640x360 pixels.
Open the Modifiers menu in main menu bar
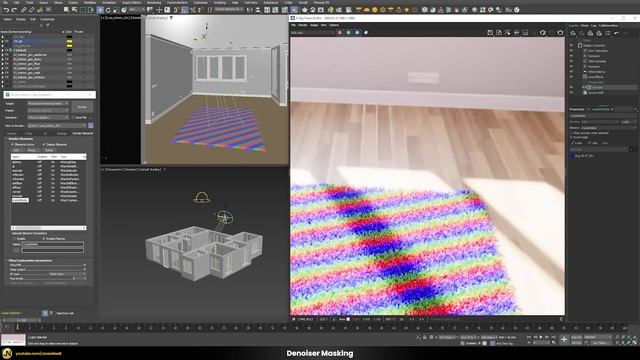89,2
